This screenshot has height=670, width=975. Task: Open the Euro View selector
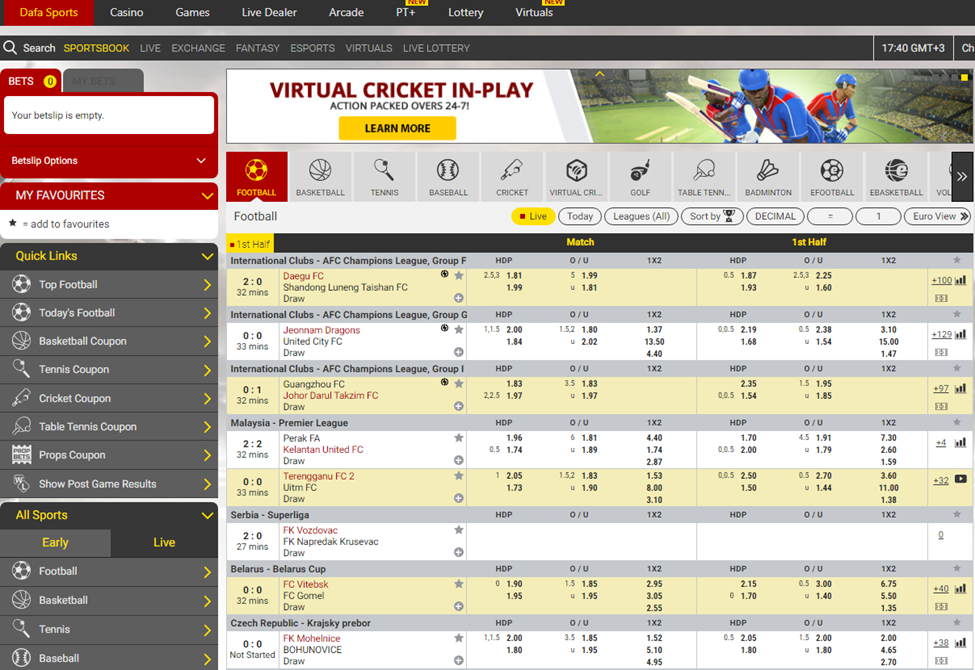point(938,216)
